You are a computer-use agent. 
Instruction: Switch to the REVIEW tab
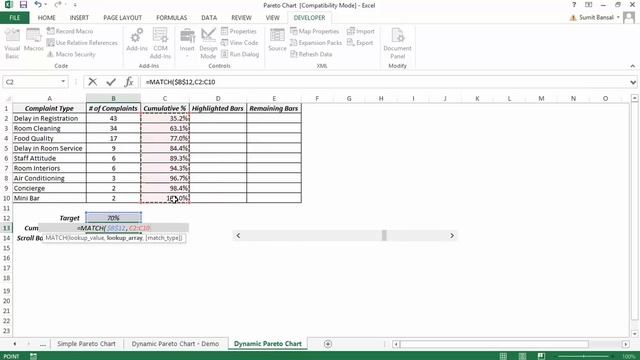coord(241,18)
